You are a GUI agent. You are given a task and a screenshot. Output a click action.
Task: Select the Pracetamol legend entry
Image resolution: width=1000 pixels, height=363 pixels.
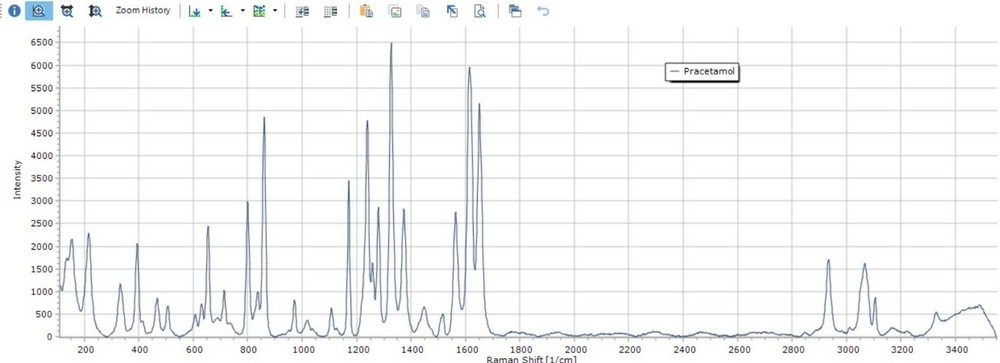click(x=702, y=72)
